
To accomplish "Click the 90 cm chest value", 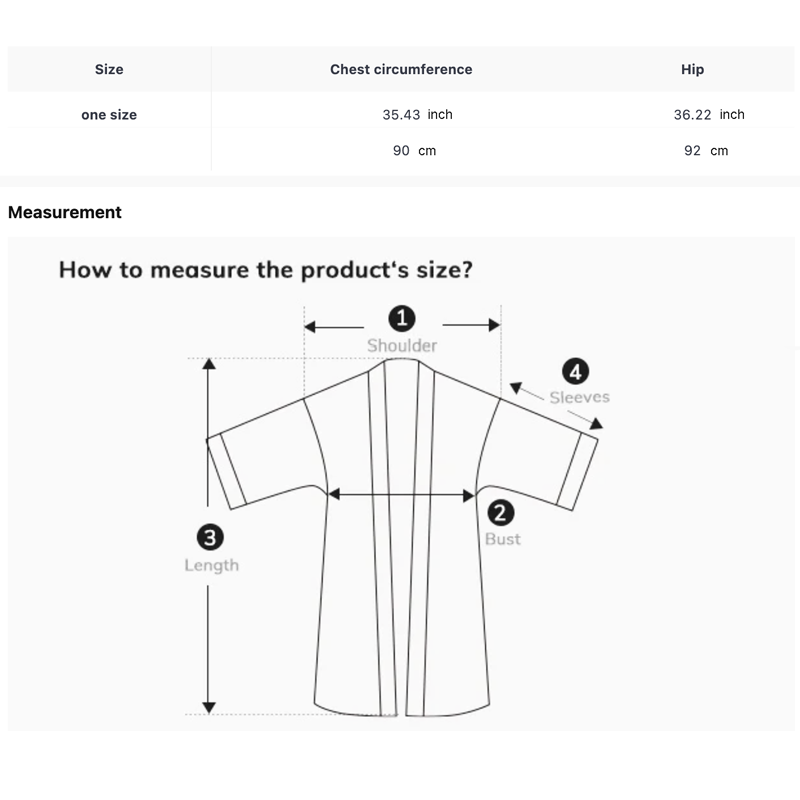I will click(x=414, y=151).
